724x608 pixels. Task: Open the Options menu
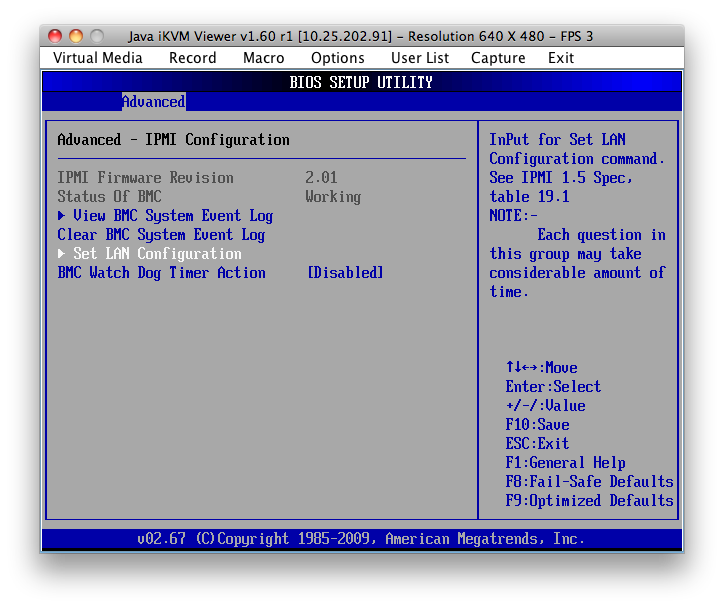[337, 58]
